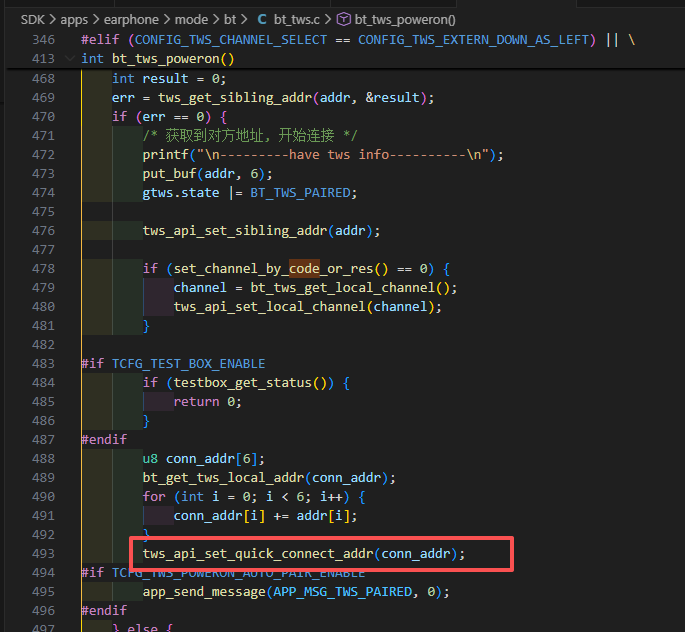Click u8 conn_addr[6] declaration
The width and height of the screenshot is (685, 632).
coord(204,459)
